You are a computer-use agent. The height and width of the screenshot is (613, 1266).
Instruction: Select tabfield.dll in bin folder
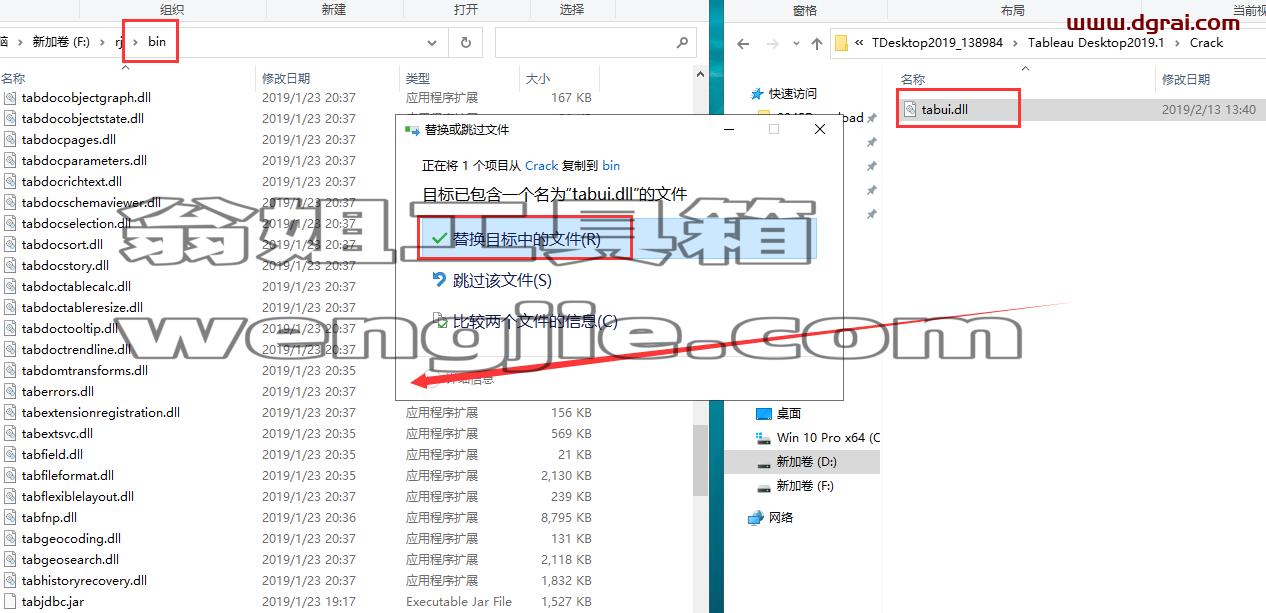[x=52, y=455]
